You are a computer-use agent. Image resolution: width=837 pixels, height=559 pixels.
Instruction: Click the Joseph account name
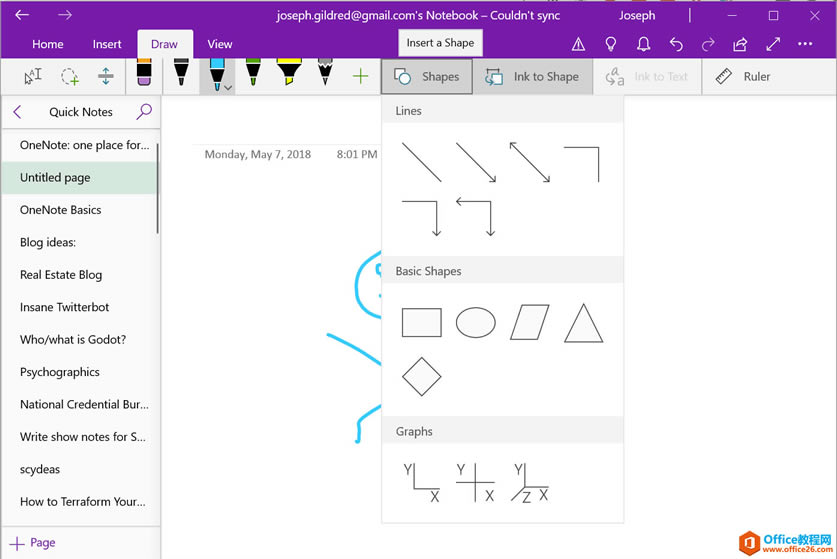637,15
